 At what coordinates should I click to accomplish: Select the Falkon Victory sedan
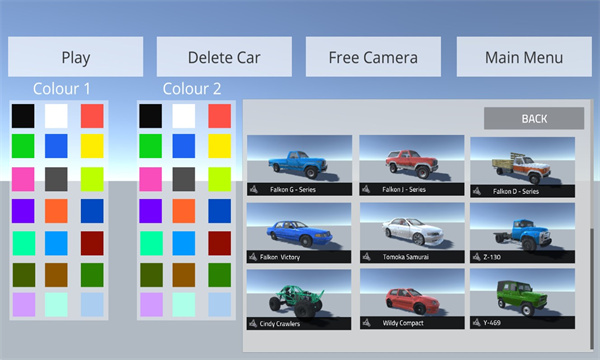(299, 233)
